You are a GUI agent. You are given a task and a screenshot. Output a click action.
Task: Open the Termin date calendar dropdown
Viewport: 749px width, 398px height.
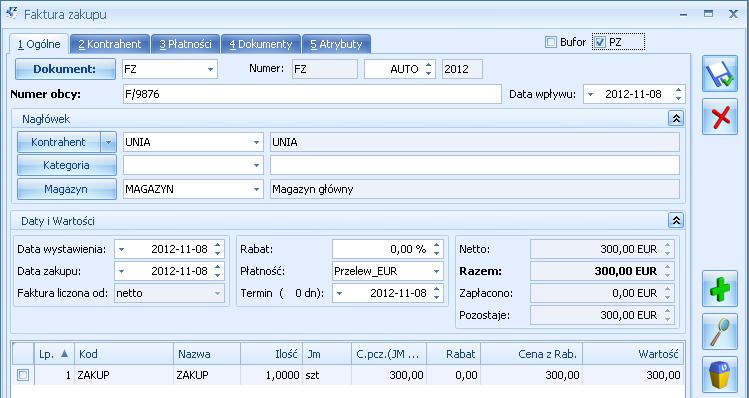tap(339, 293)
